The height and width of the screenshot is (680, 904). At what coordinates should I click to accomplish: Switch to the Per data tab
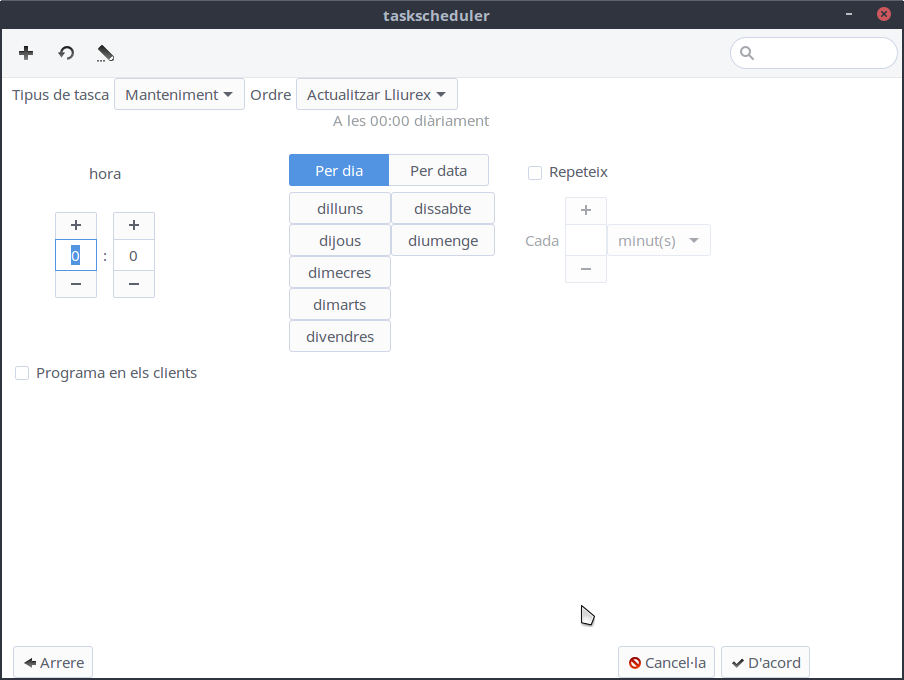tap(438, 171)
